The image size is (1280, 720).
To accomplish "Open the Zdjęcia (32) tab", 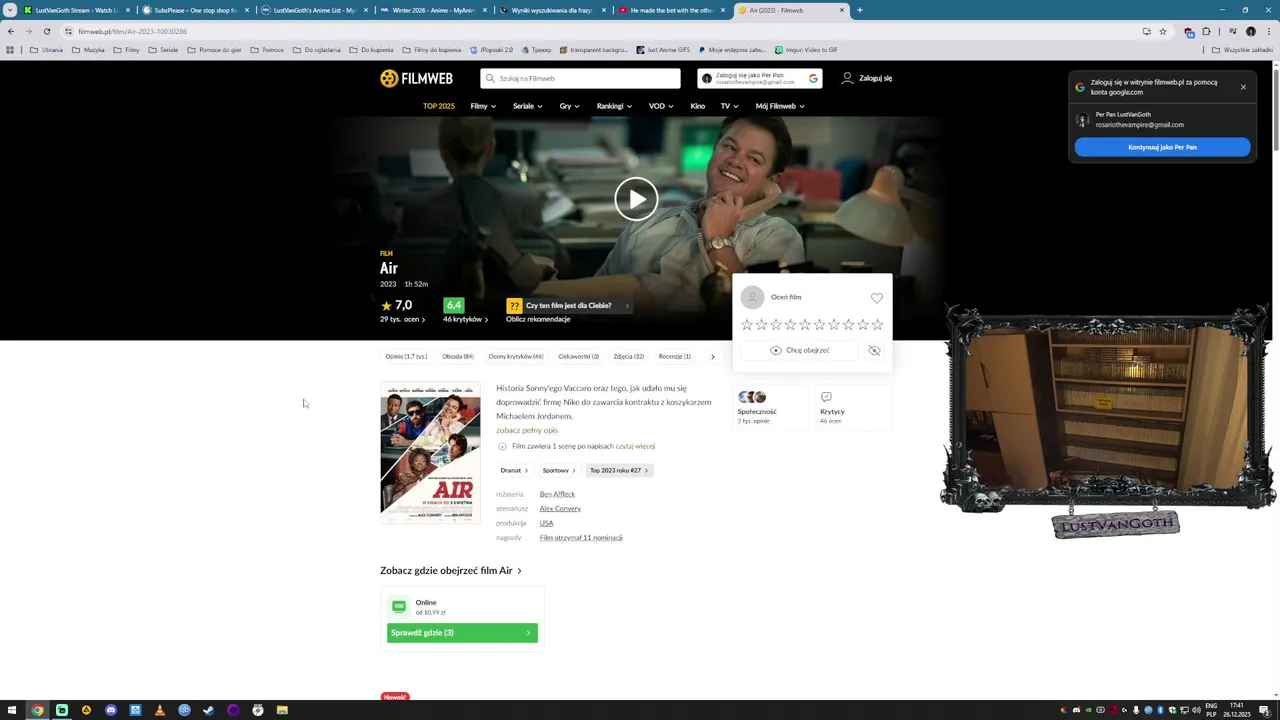I will click(629, 356).
